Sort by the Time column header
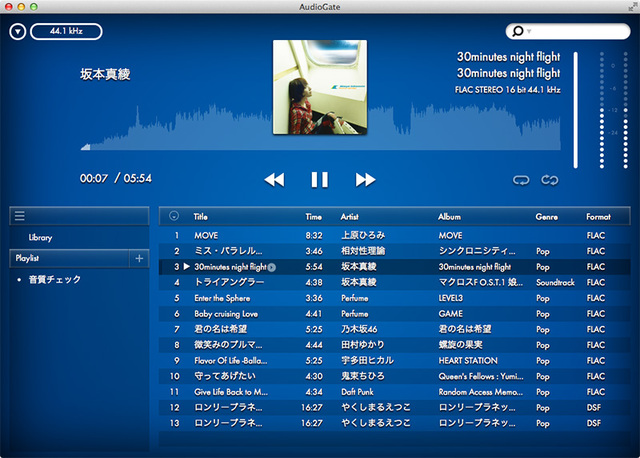 point(313,217)
